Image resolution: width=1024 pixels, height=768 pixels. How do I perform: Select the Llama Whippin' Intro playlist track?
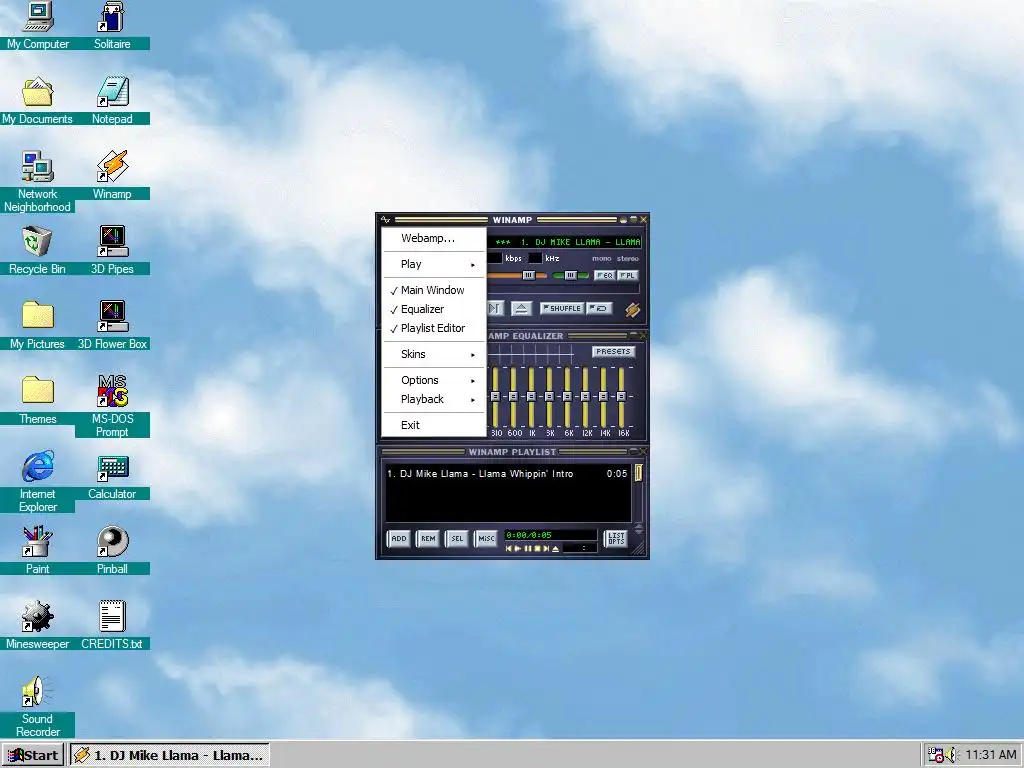(507, 473)
